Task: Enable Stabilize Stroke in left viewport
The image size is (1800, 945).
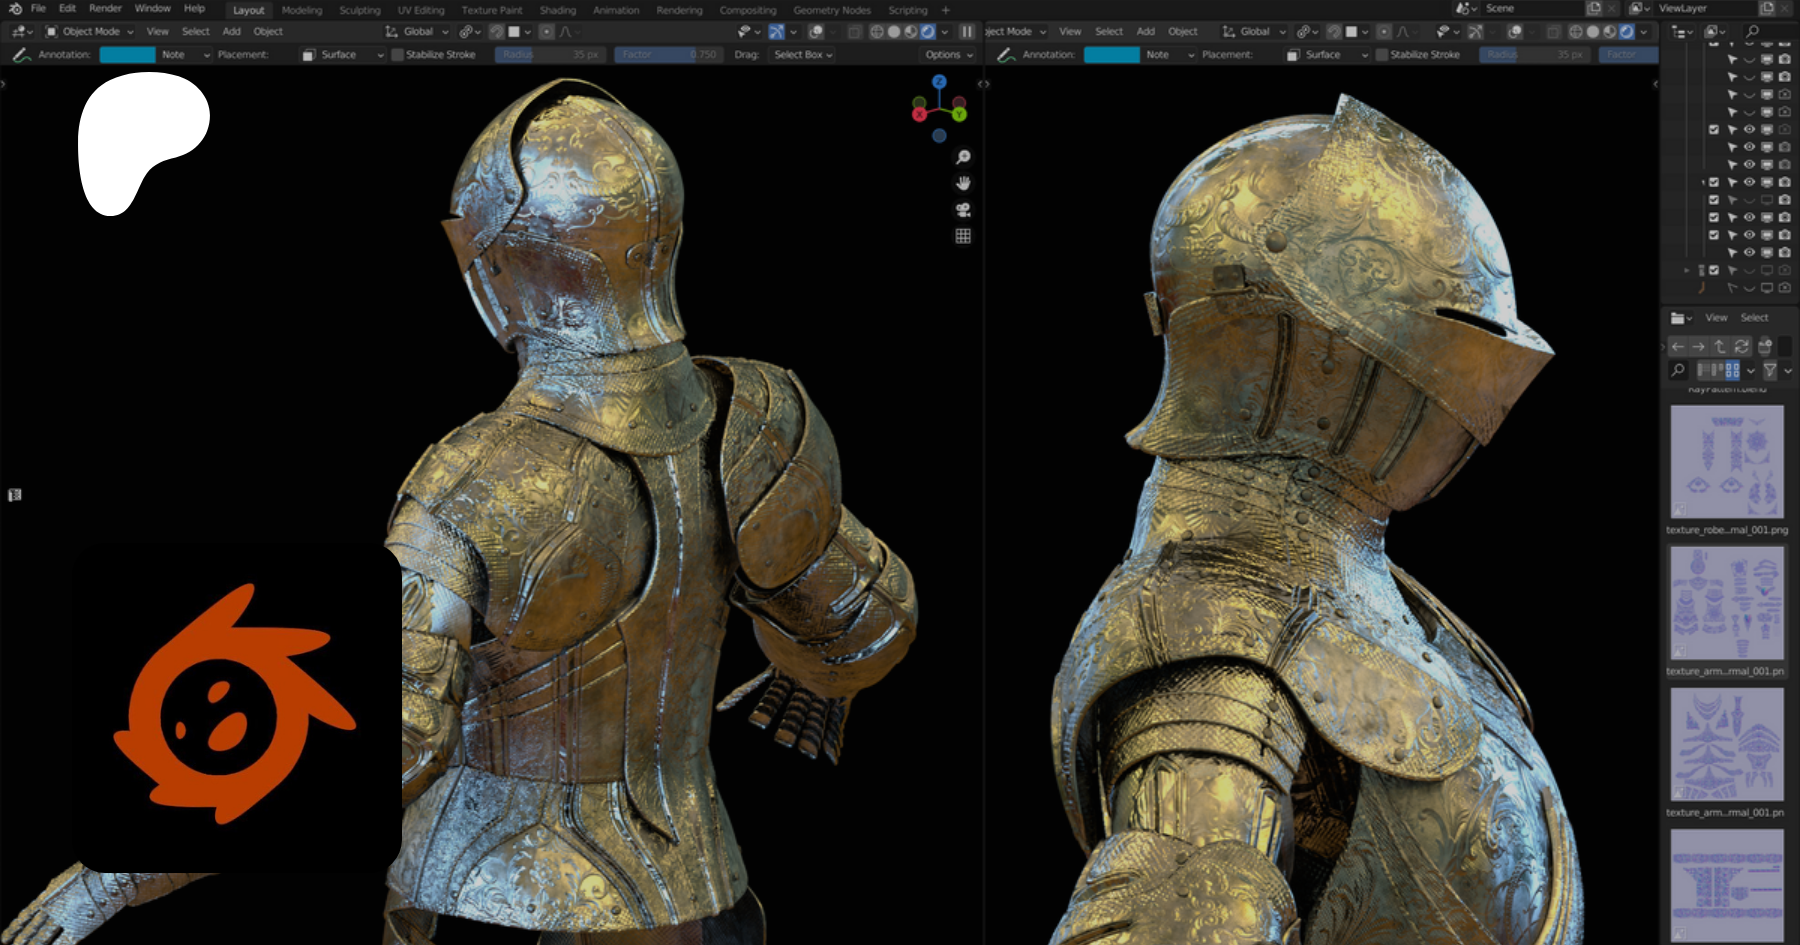Action: pos(398,55)
